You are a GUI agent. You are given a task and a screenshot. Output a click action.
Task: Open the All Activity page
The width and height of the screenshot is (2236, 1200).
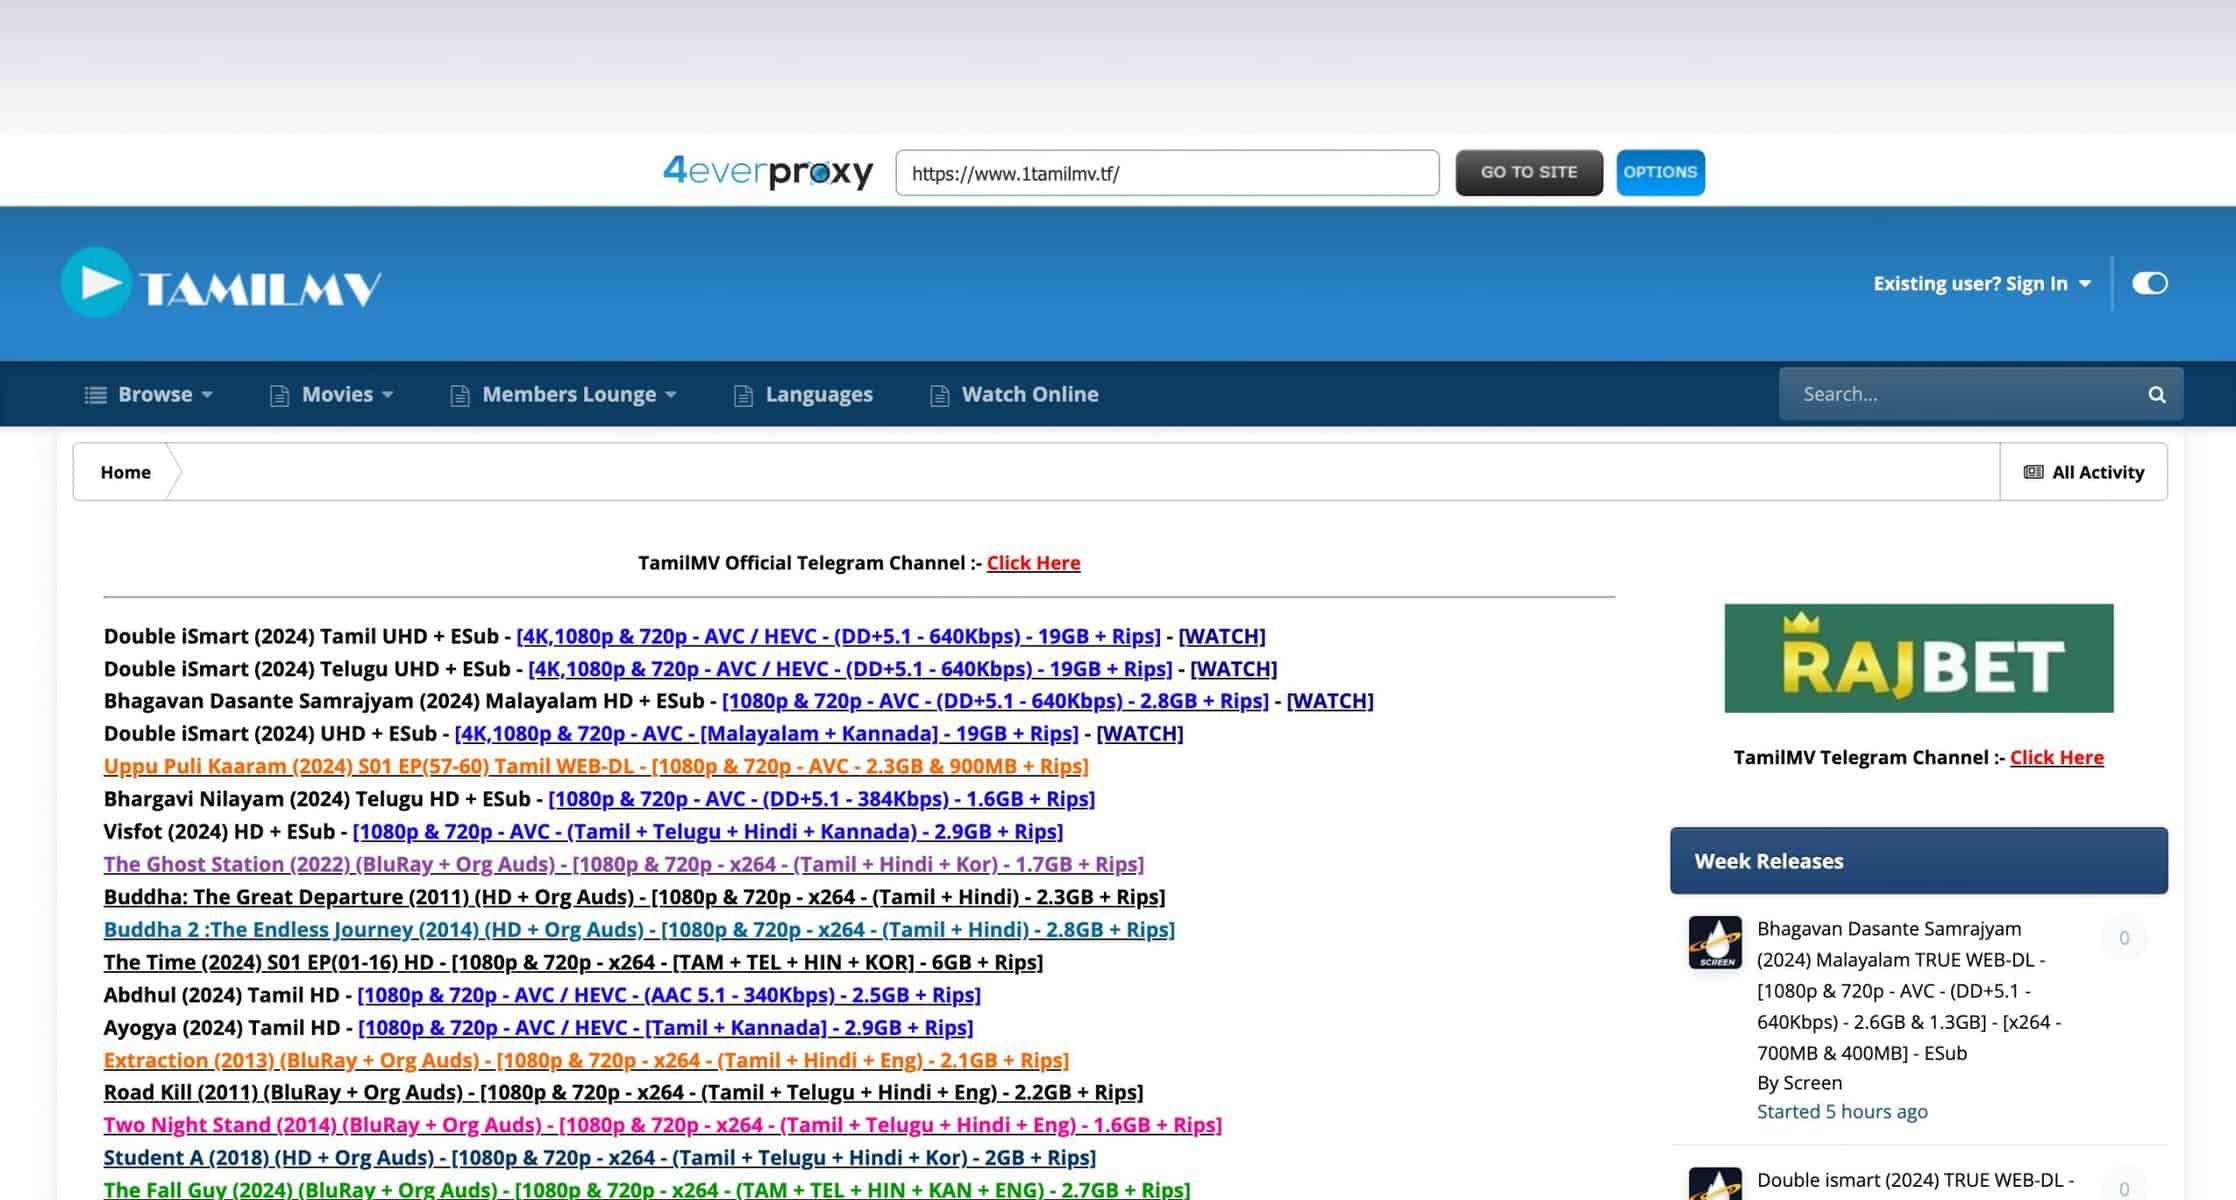2084,472
